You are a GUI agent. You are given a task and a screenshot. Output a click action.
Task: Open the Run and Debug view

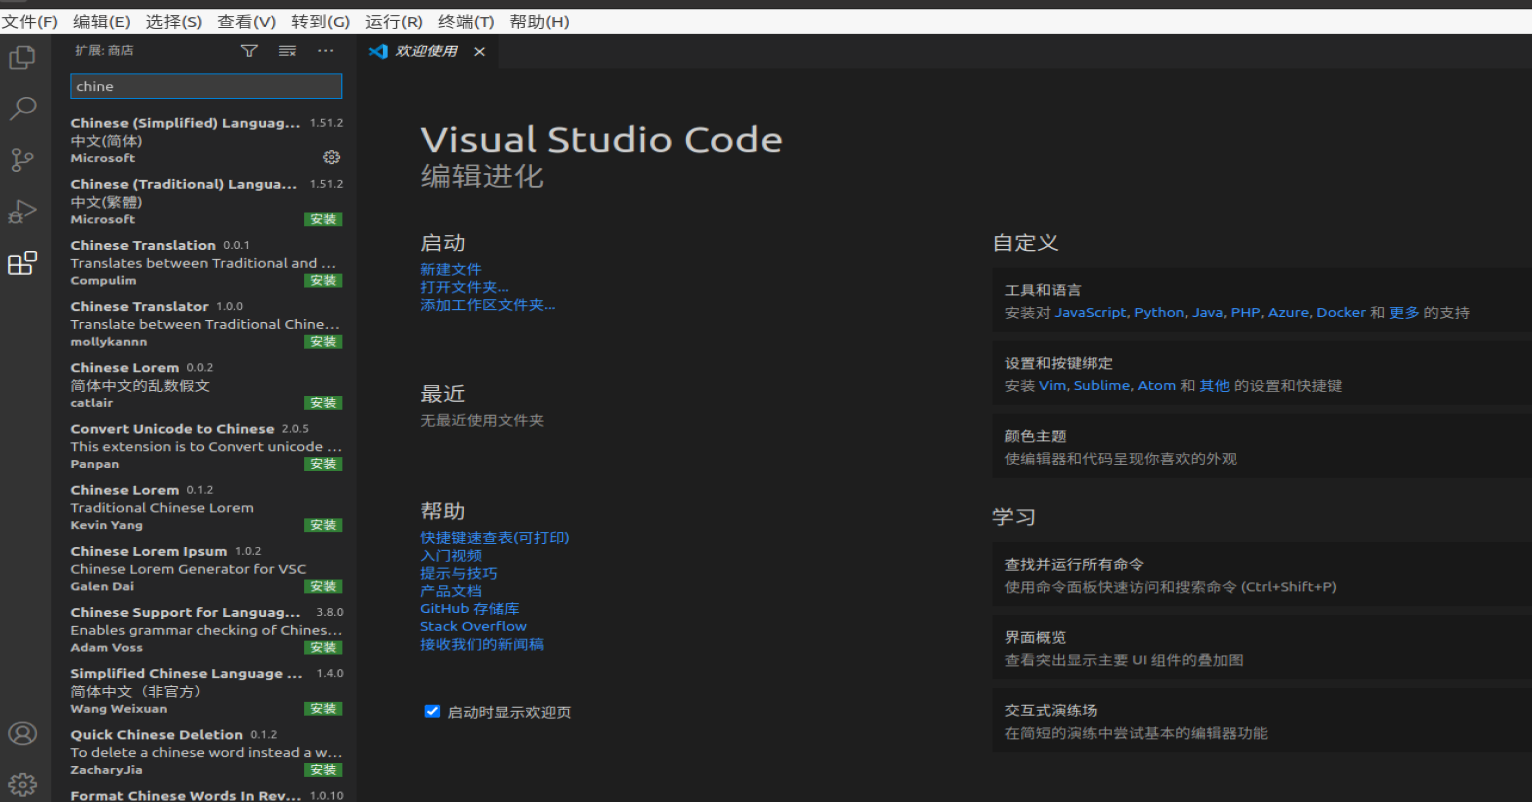(22, 211)
